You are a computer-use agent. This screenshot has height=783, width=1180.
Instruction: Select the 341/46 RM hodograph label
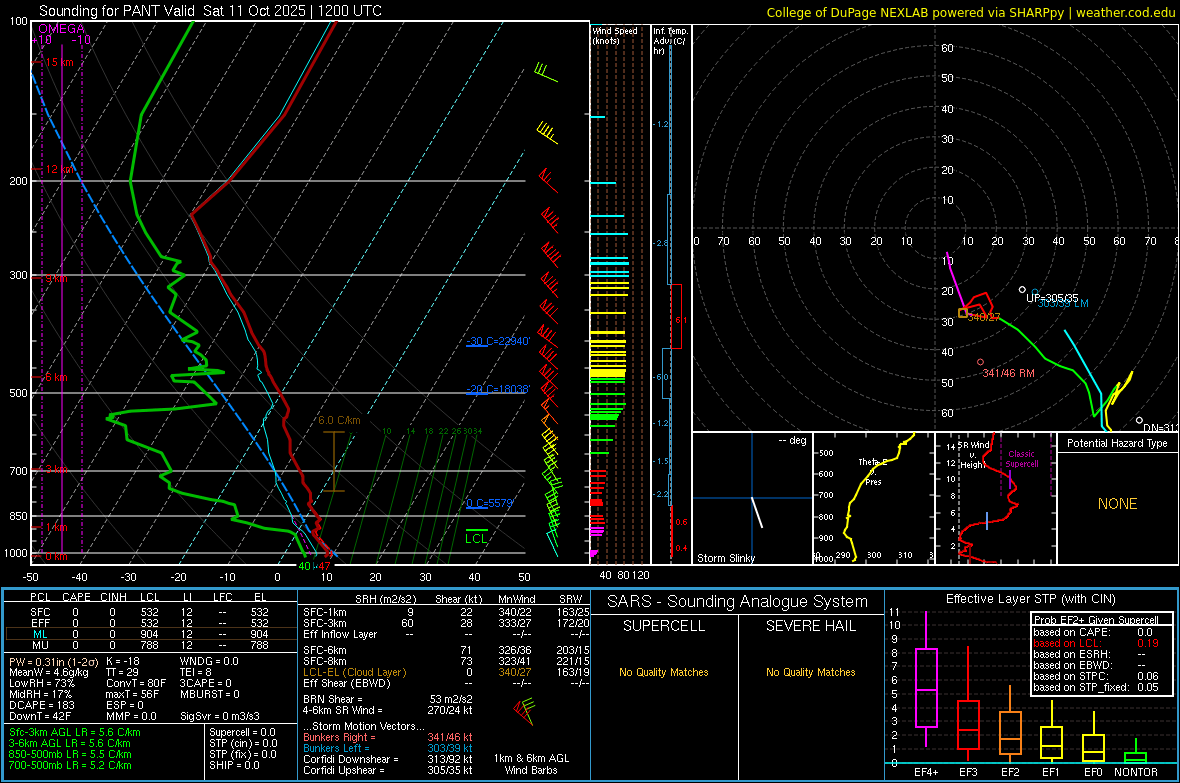(1008, 373)
